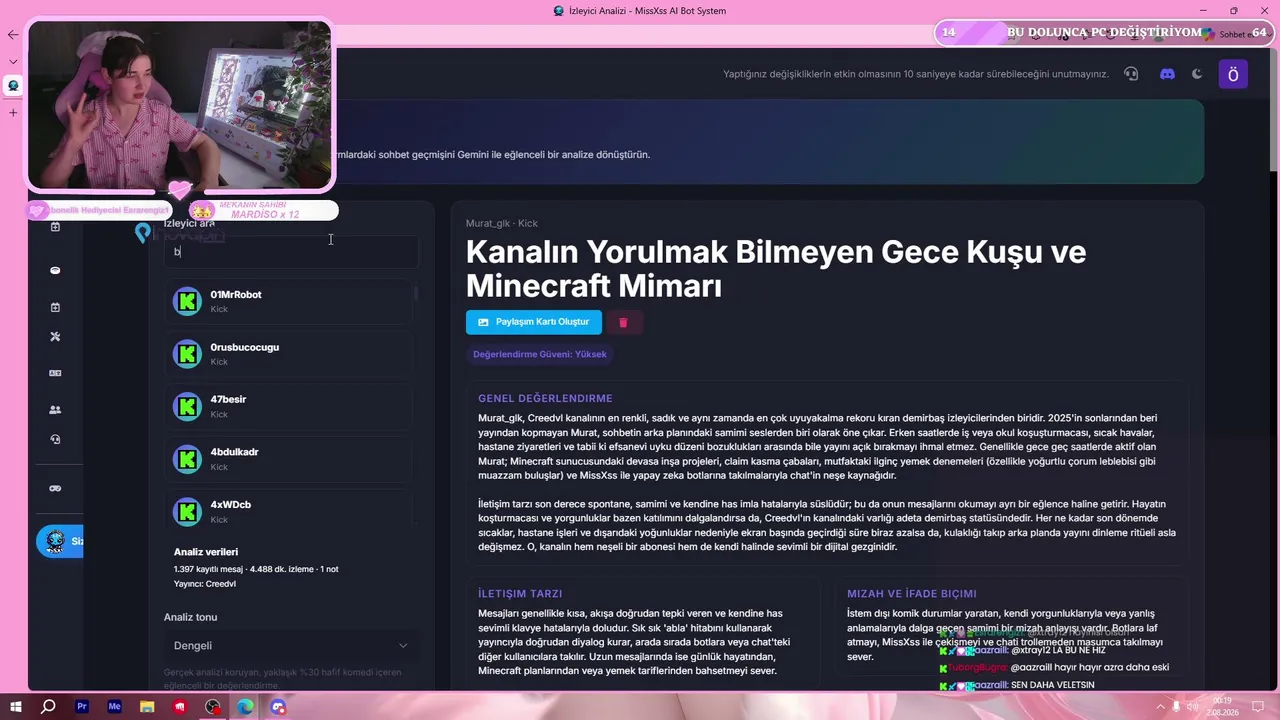Open Adobe Premiere Pro from taskbar
The width and height of the screenshot is (1280, 720).
click(x=82, y=707)
